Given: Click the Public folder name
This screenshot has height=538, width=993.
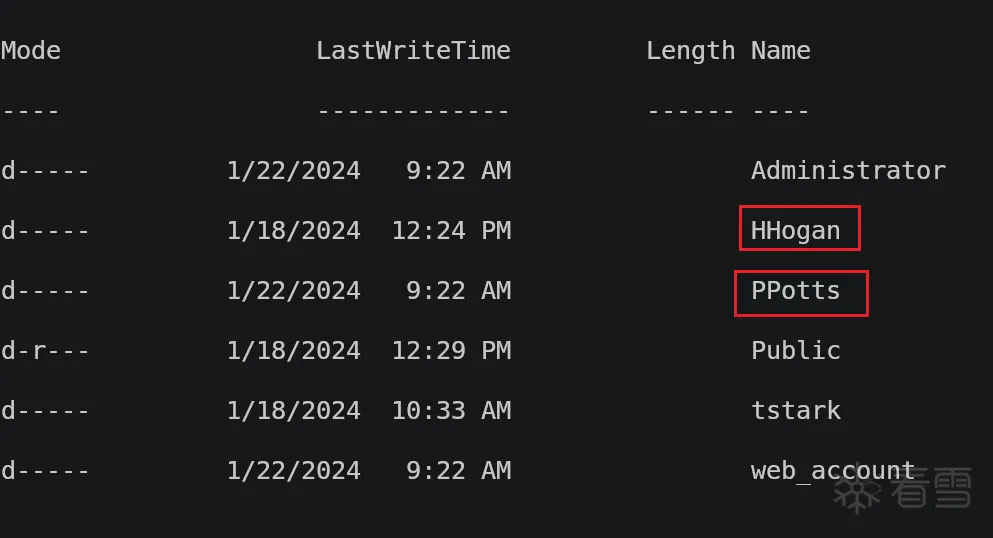Looking at the screenshot, I should [795, 350].
